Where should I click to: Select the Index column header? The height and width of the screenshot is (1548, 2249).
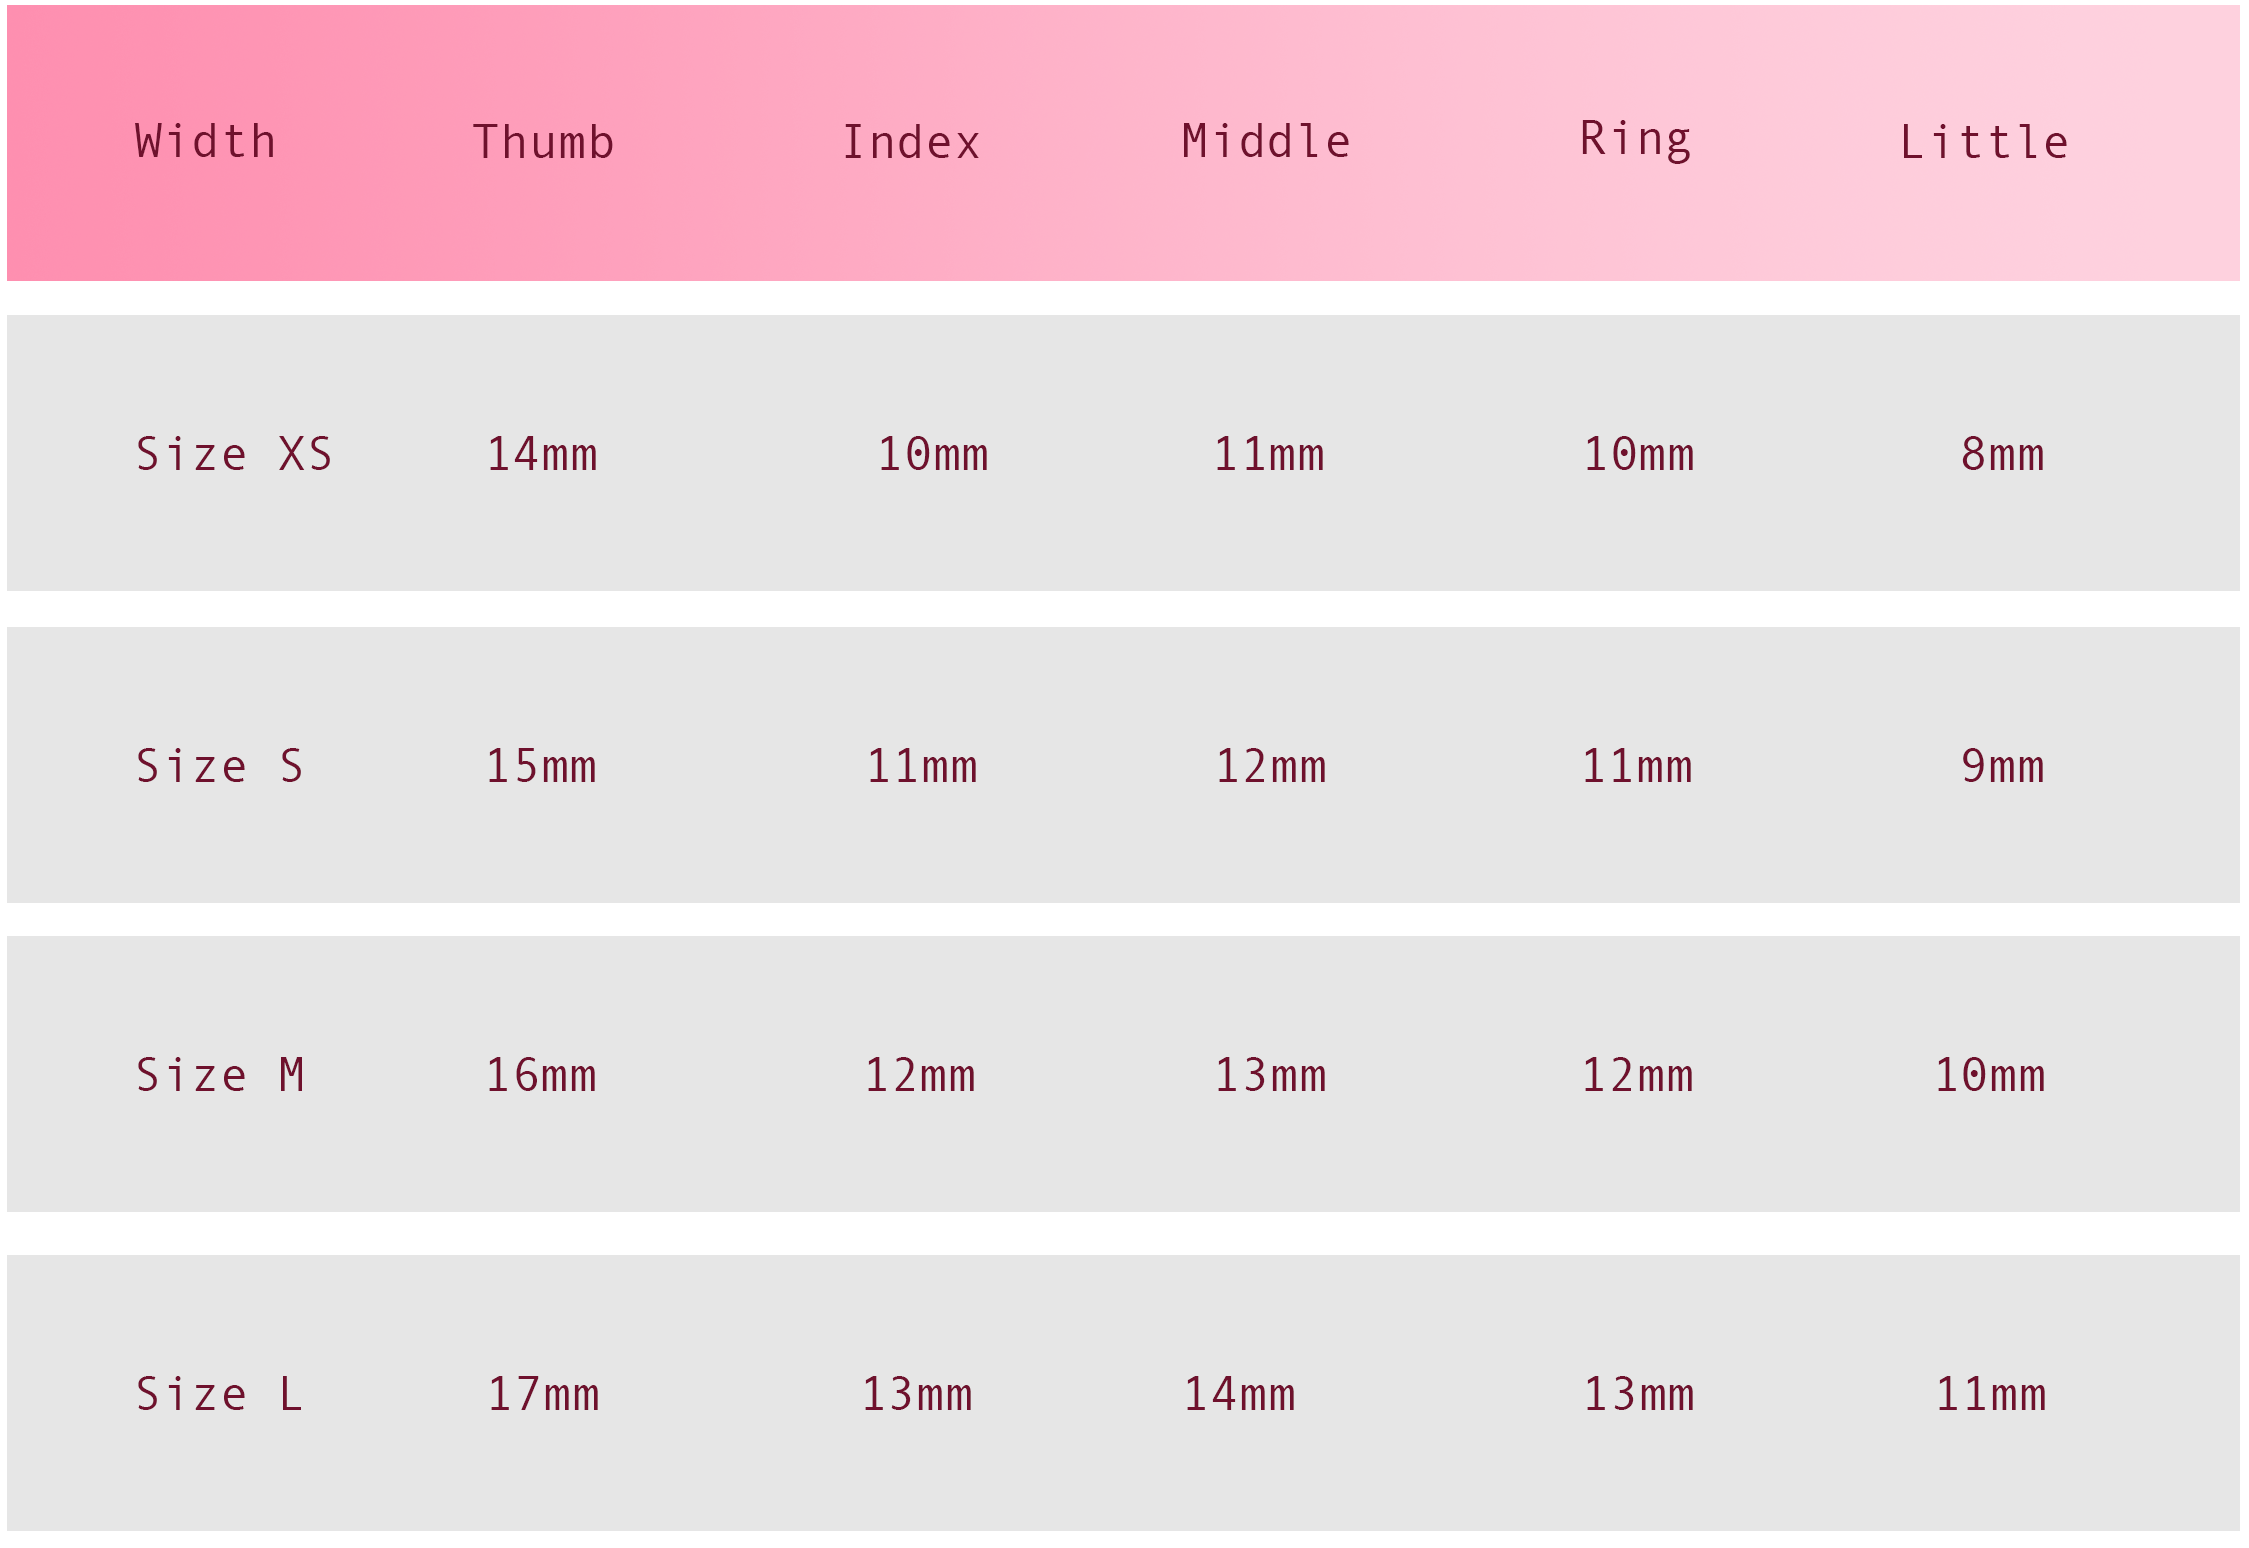click(911, 142)
